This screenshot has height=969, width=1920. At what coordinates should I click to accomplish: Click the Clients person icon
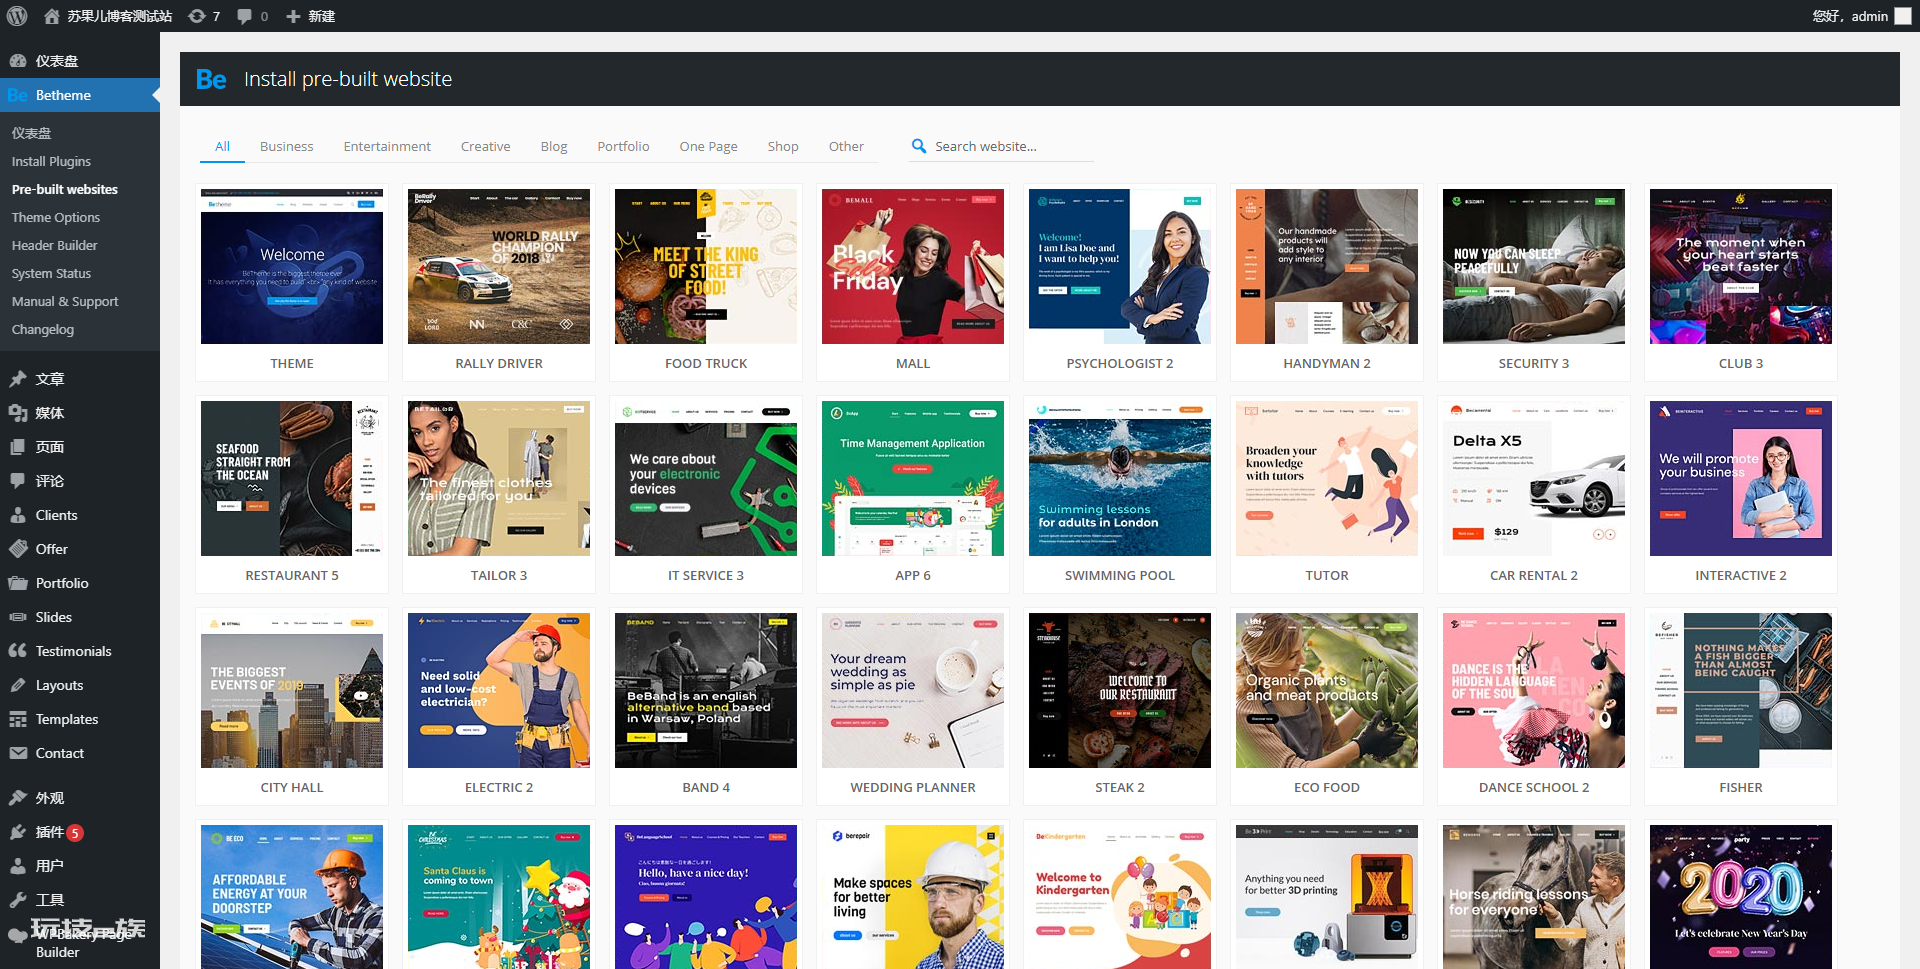pos(18,515)
